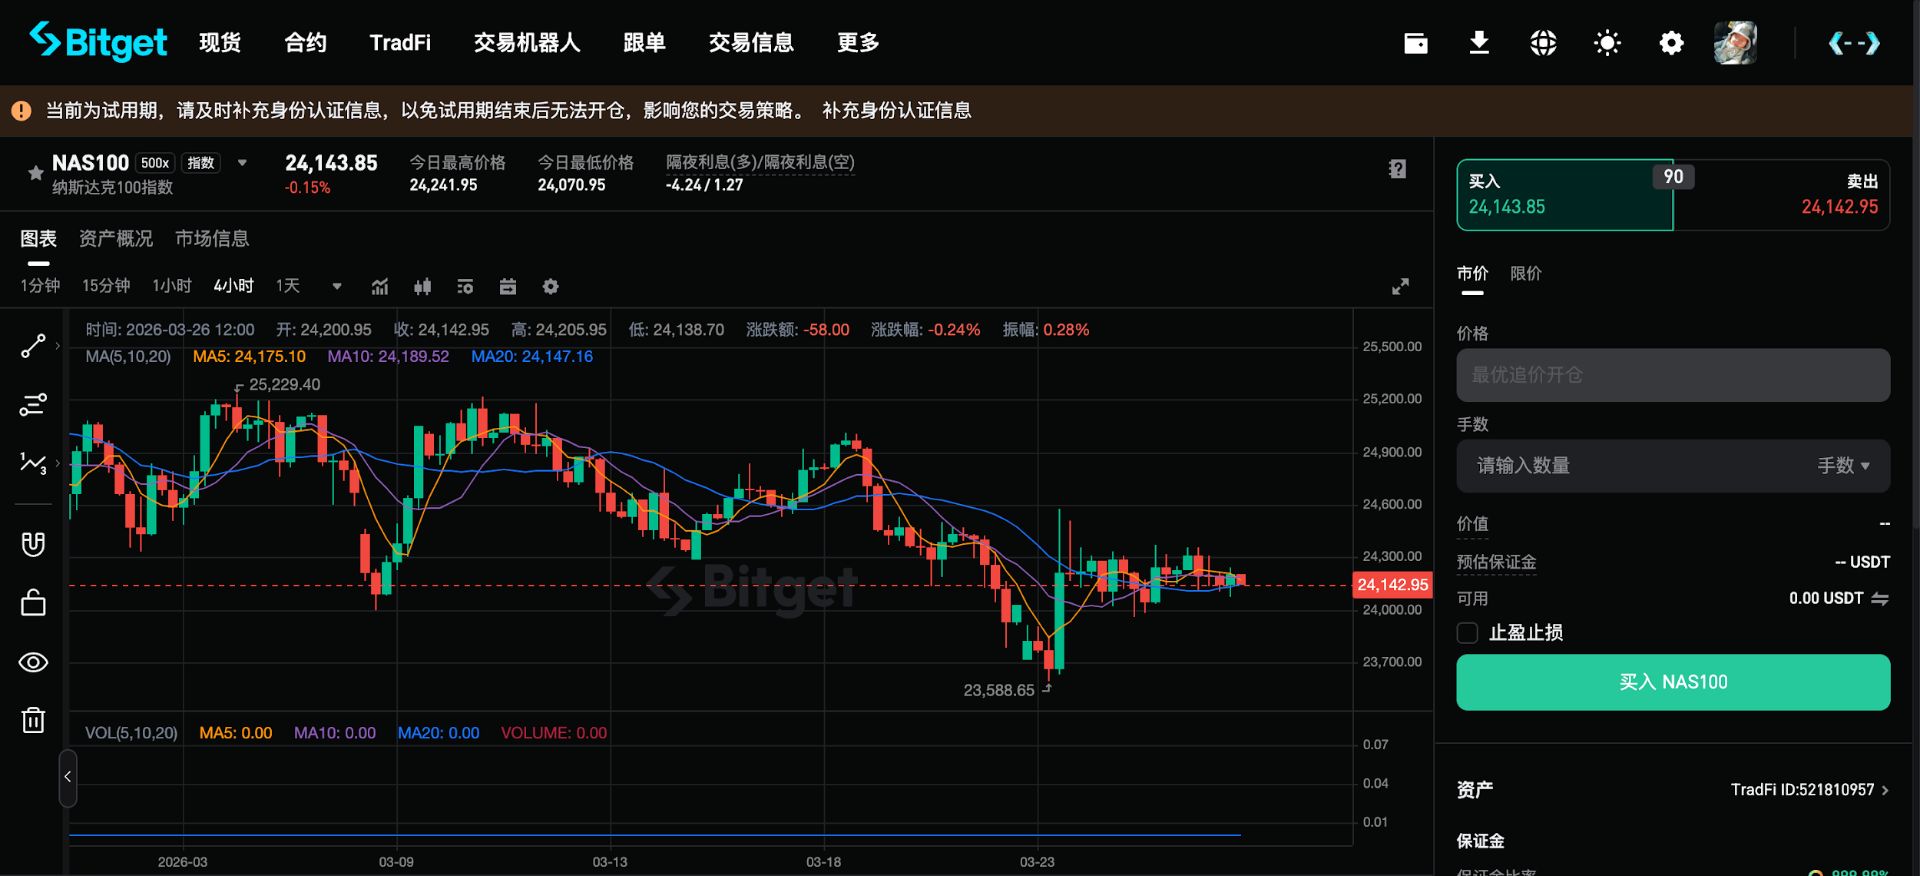Click the 24,142.95 current price label on axis
This screenshot has width=1920, height=876.
point(1392,585)
